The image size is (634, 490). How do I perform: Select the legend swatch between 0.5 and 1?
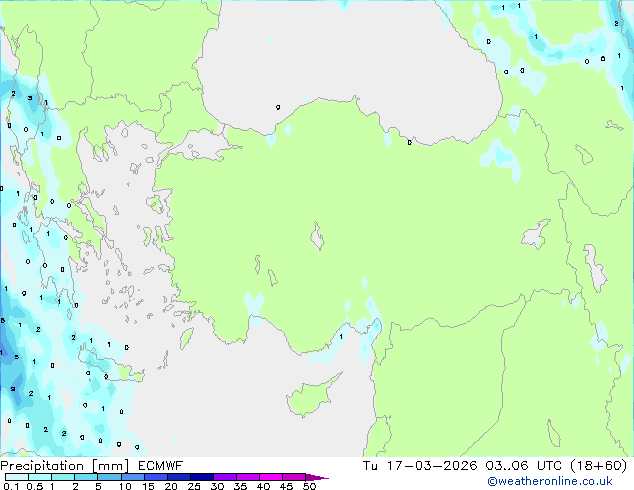40,477
